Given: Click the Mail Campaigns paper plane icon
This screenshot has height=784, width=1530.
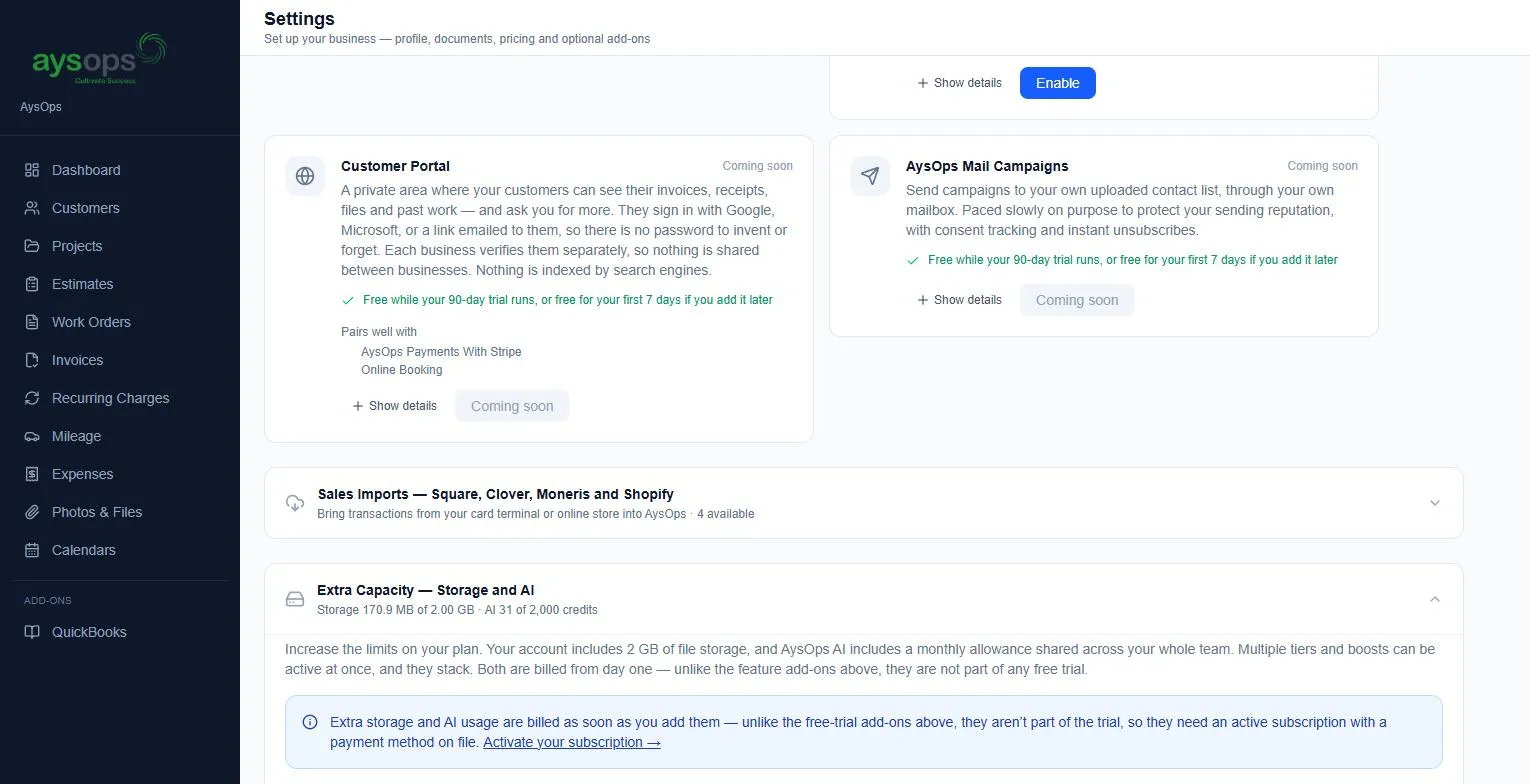Looking at the screenshot, I should pos(870,176).
